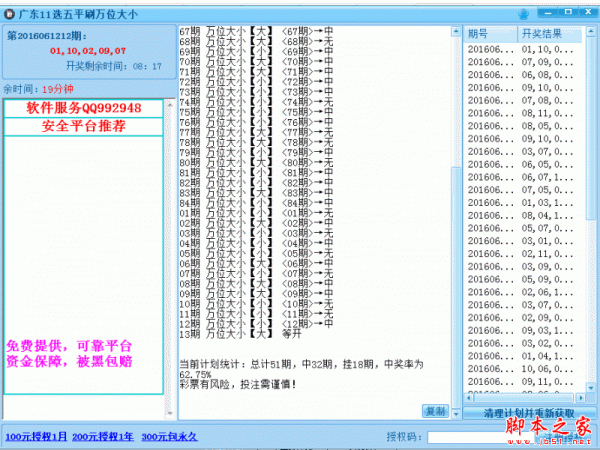
Task: Click 清理计划并重新获取 button
Action: pos(529,413)
